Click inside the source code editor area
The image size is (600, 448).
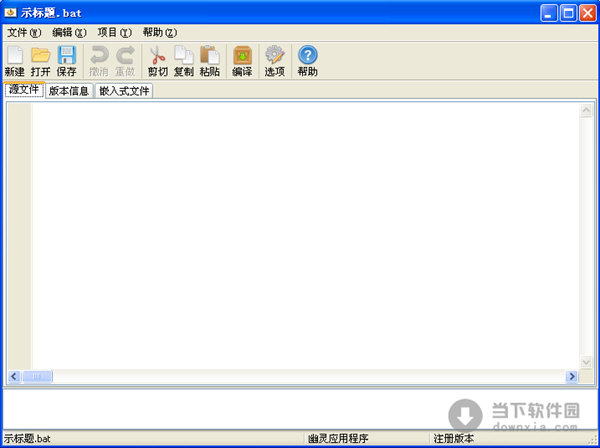click(x=306, y=236)
